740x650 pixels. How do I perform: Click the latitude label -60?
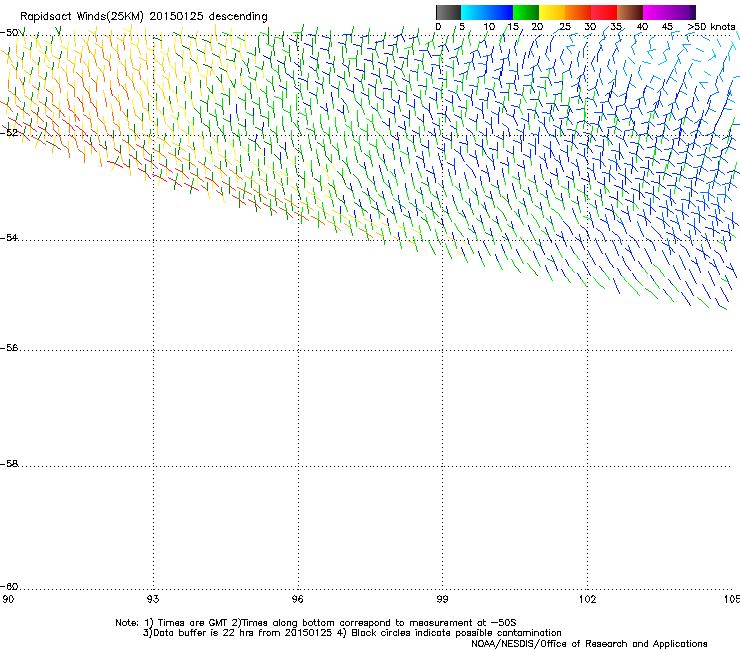[x=9, y=586]
